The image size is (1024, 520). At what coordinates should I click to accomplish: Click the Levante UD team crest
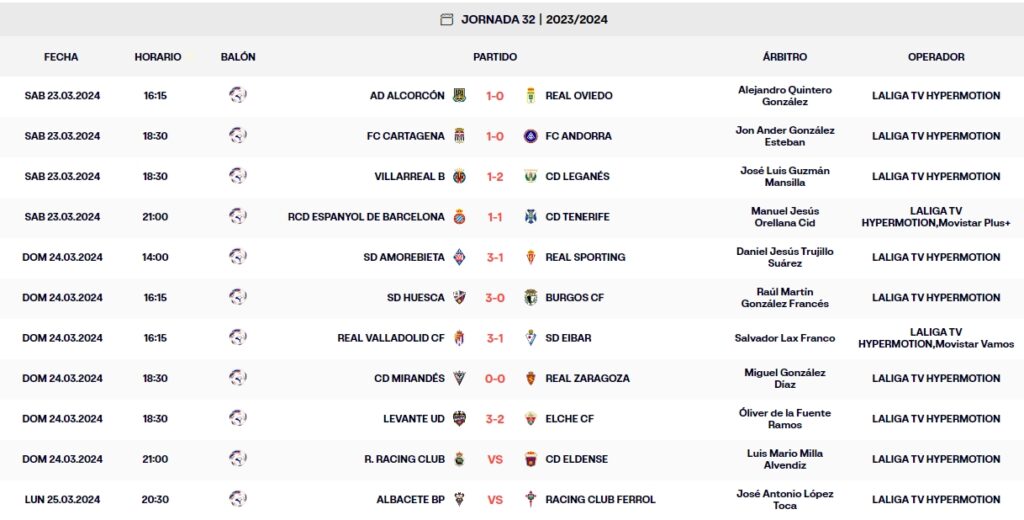tap(459, 419)
